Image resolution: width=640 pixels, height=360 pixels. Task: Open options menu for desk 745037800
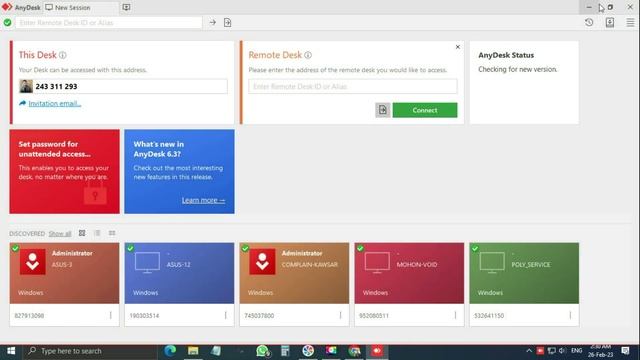pyautogui.click(x=340, y=315)
